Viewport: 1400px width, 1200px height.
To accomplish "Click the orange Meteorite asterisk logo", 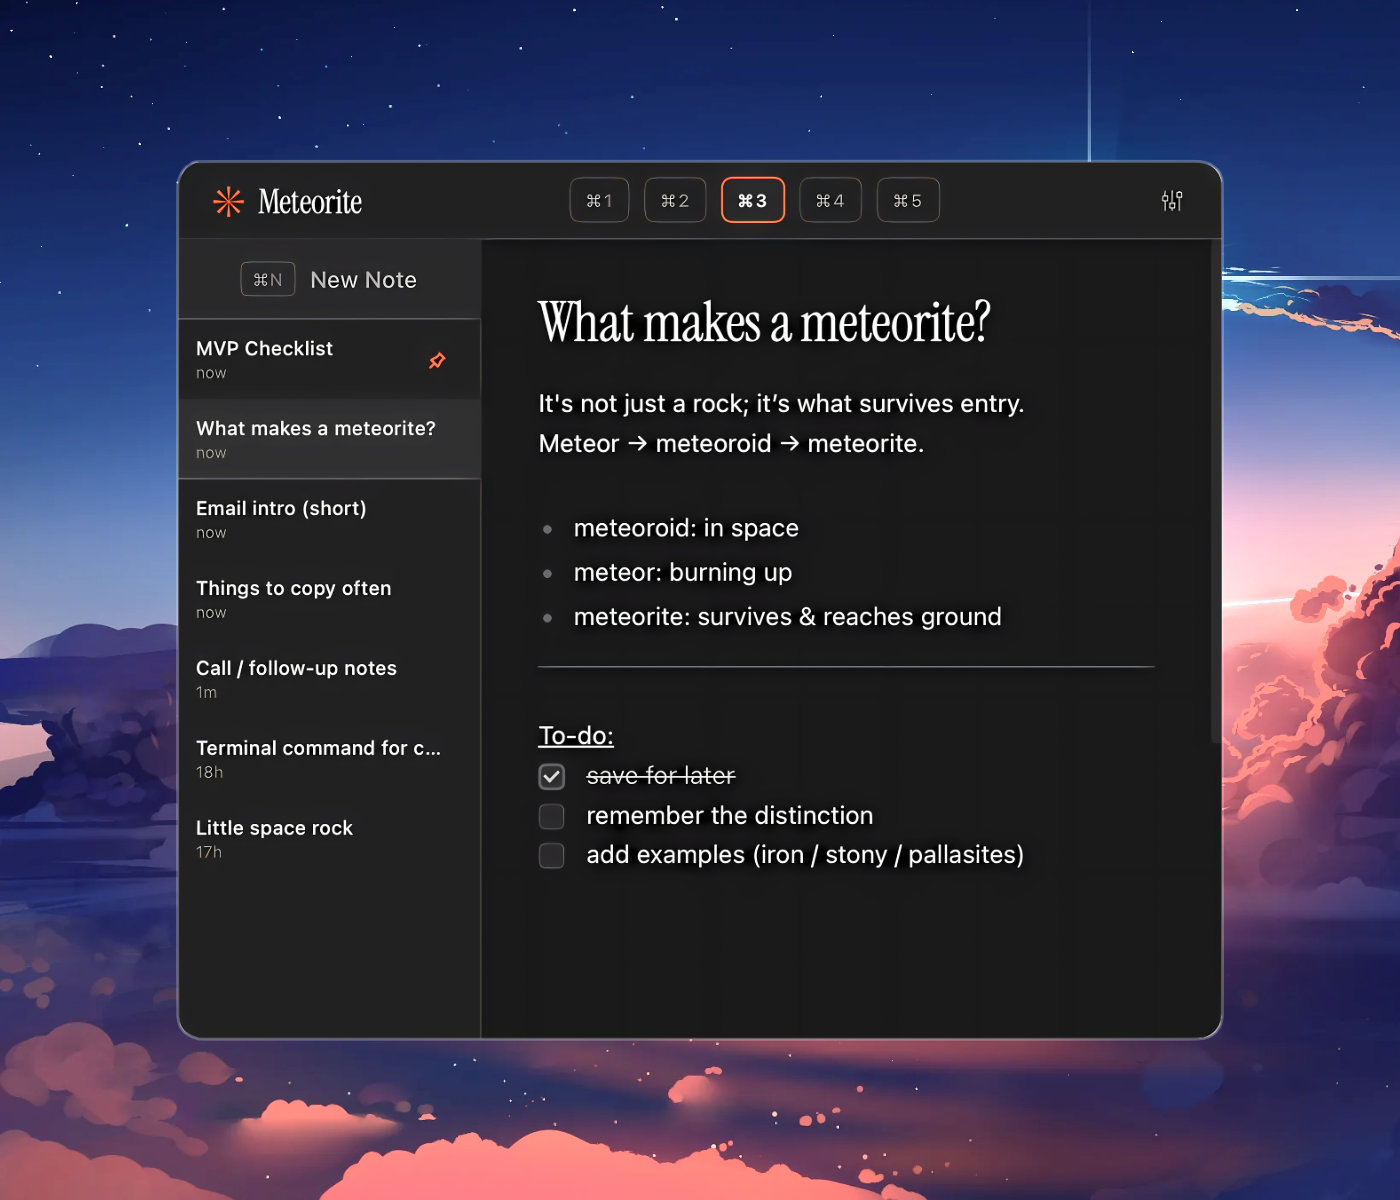I will click(x=228, y=201).
